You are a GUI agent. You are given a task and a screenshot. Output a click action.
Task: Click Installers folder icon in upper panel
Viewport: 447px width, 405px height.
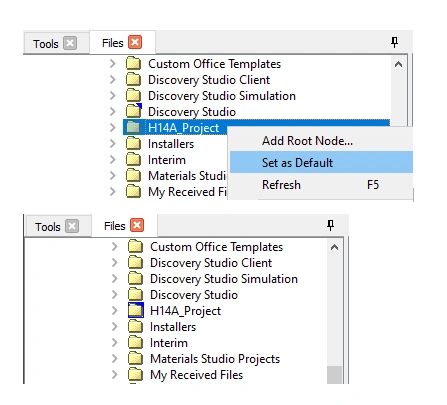tap(133, 143)
